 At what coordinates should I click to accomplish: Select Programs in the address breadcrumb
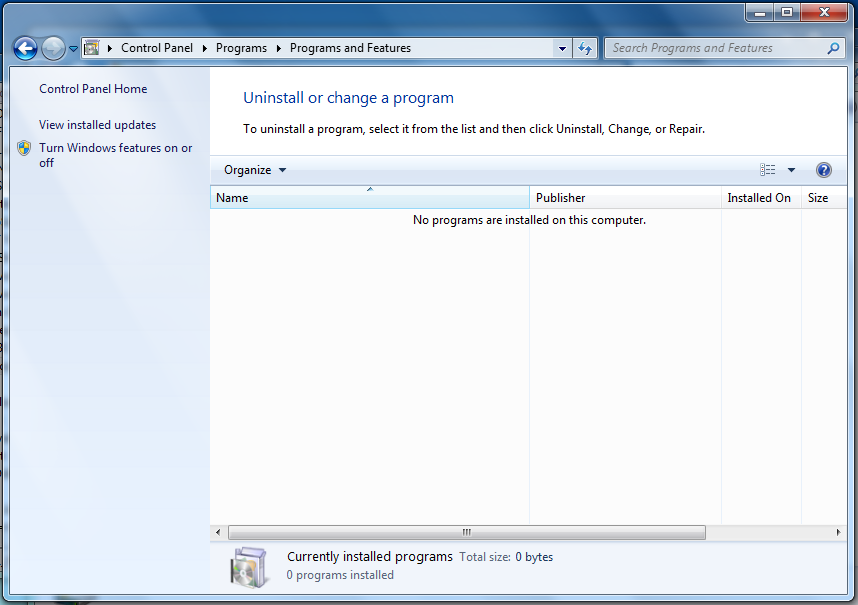tap(241, 48)
